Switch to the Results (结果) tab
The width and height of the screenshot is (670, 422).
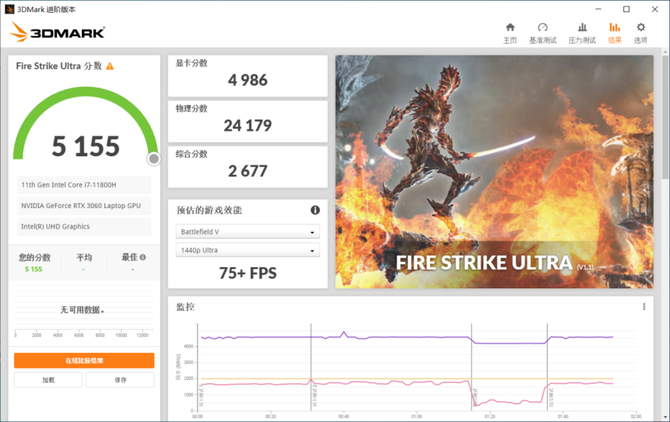pyautogui.click(x=614, y=33)
